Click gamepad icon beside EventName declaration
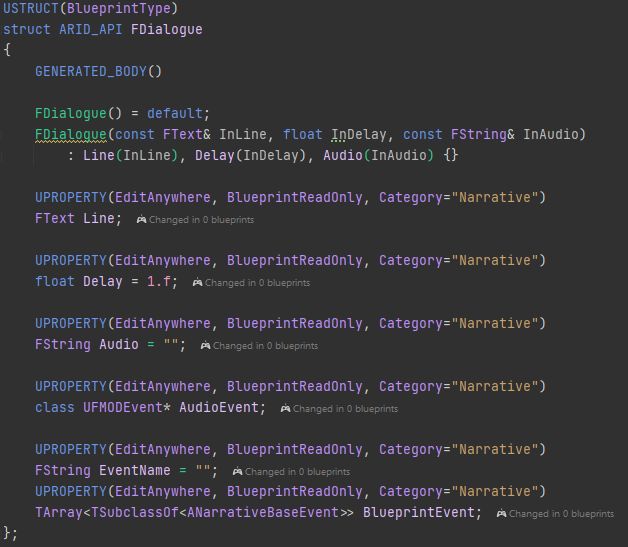This screenshot has width=628, height=547. click(237, 471)
